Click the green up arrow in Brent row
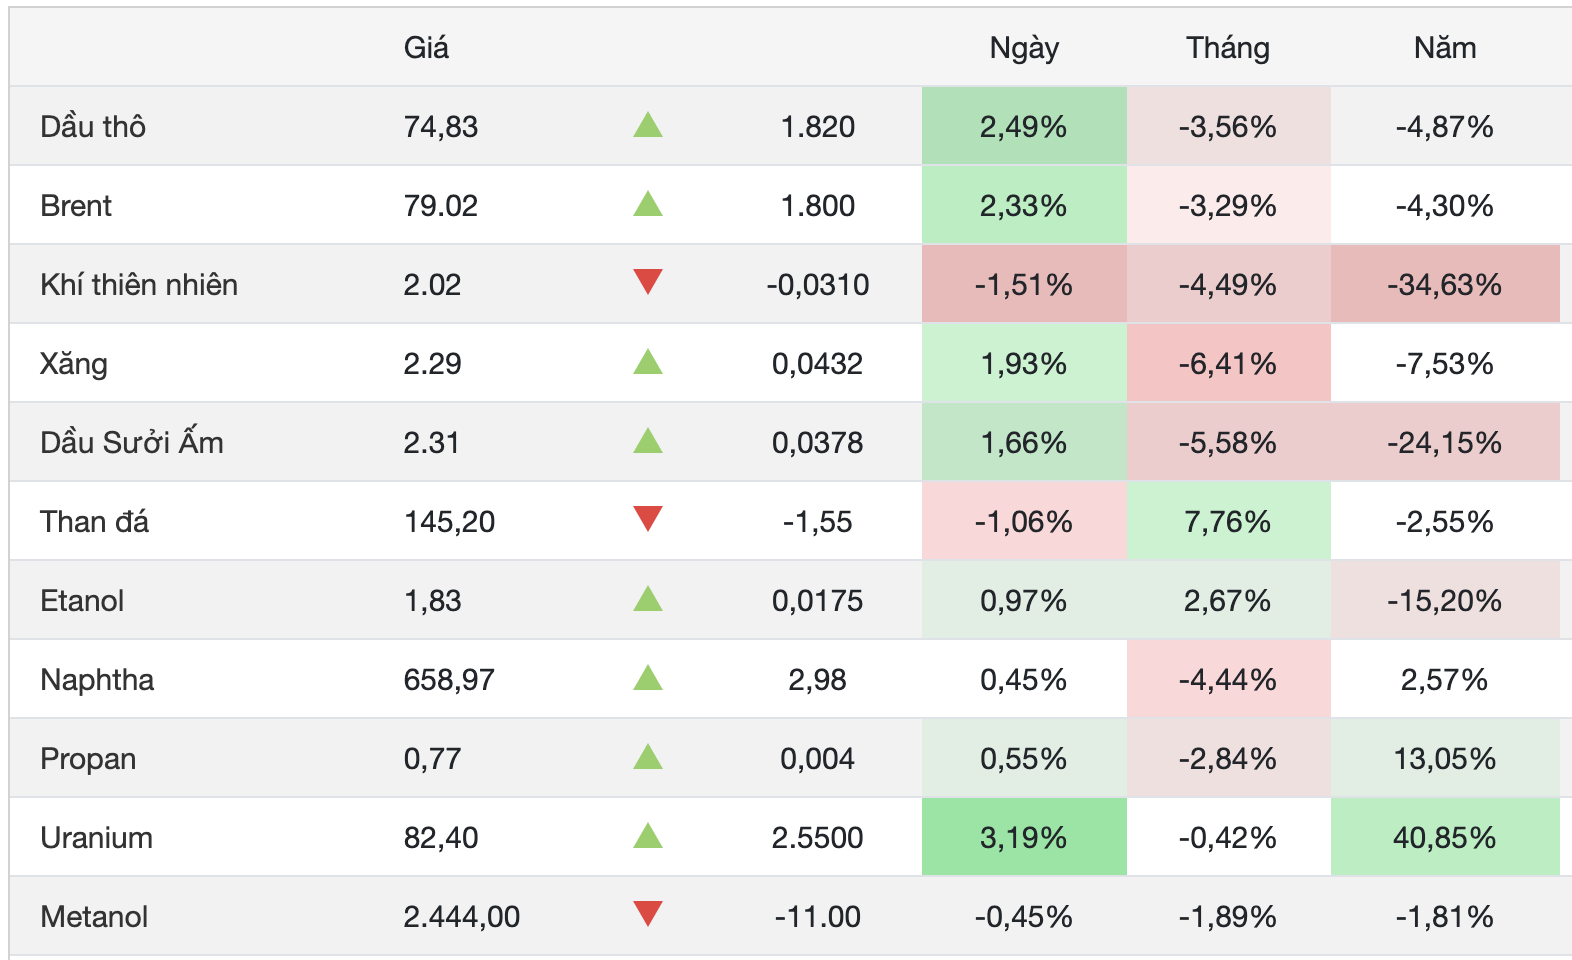1572x960 pixels. 648,204
